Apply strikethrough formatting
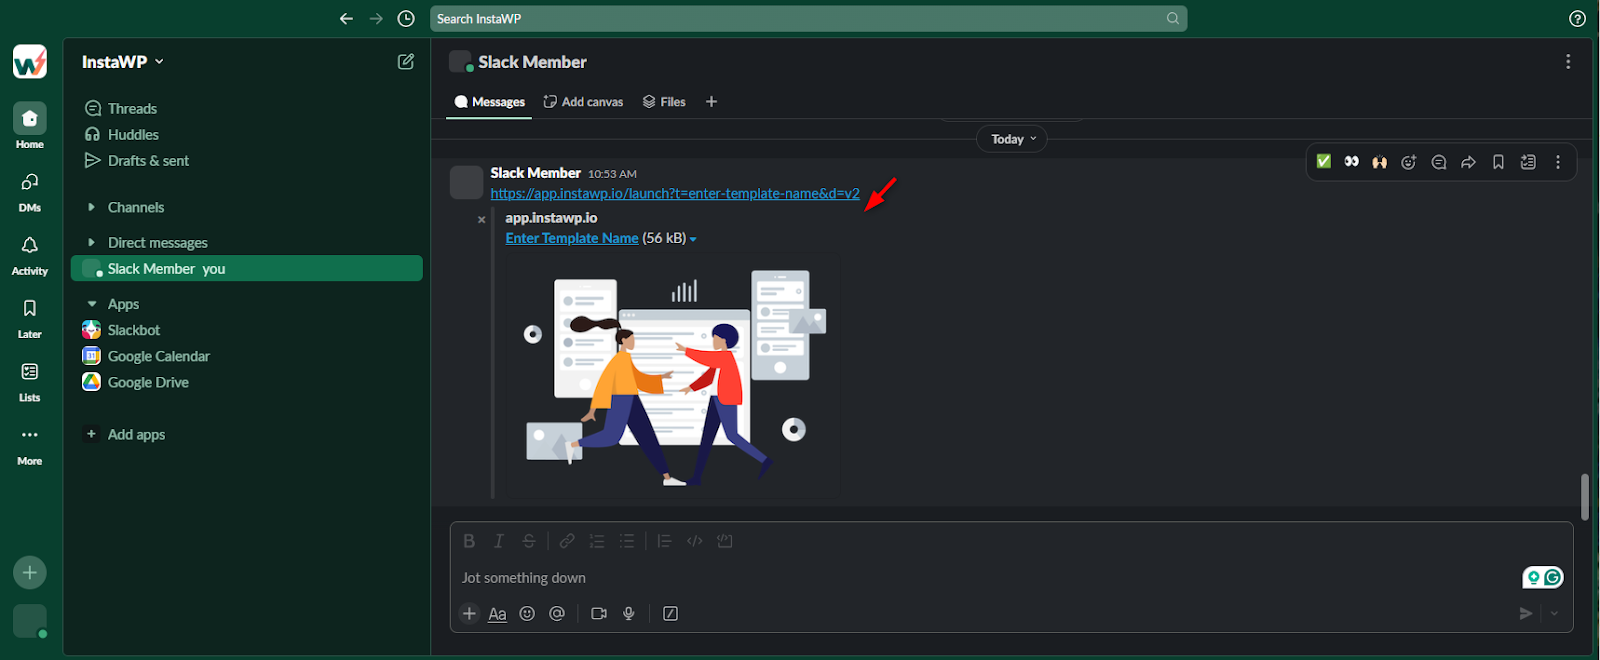Screen dimensions: 1600x660 tap(529, 541)
